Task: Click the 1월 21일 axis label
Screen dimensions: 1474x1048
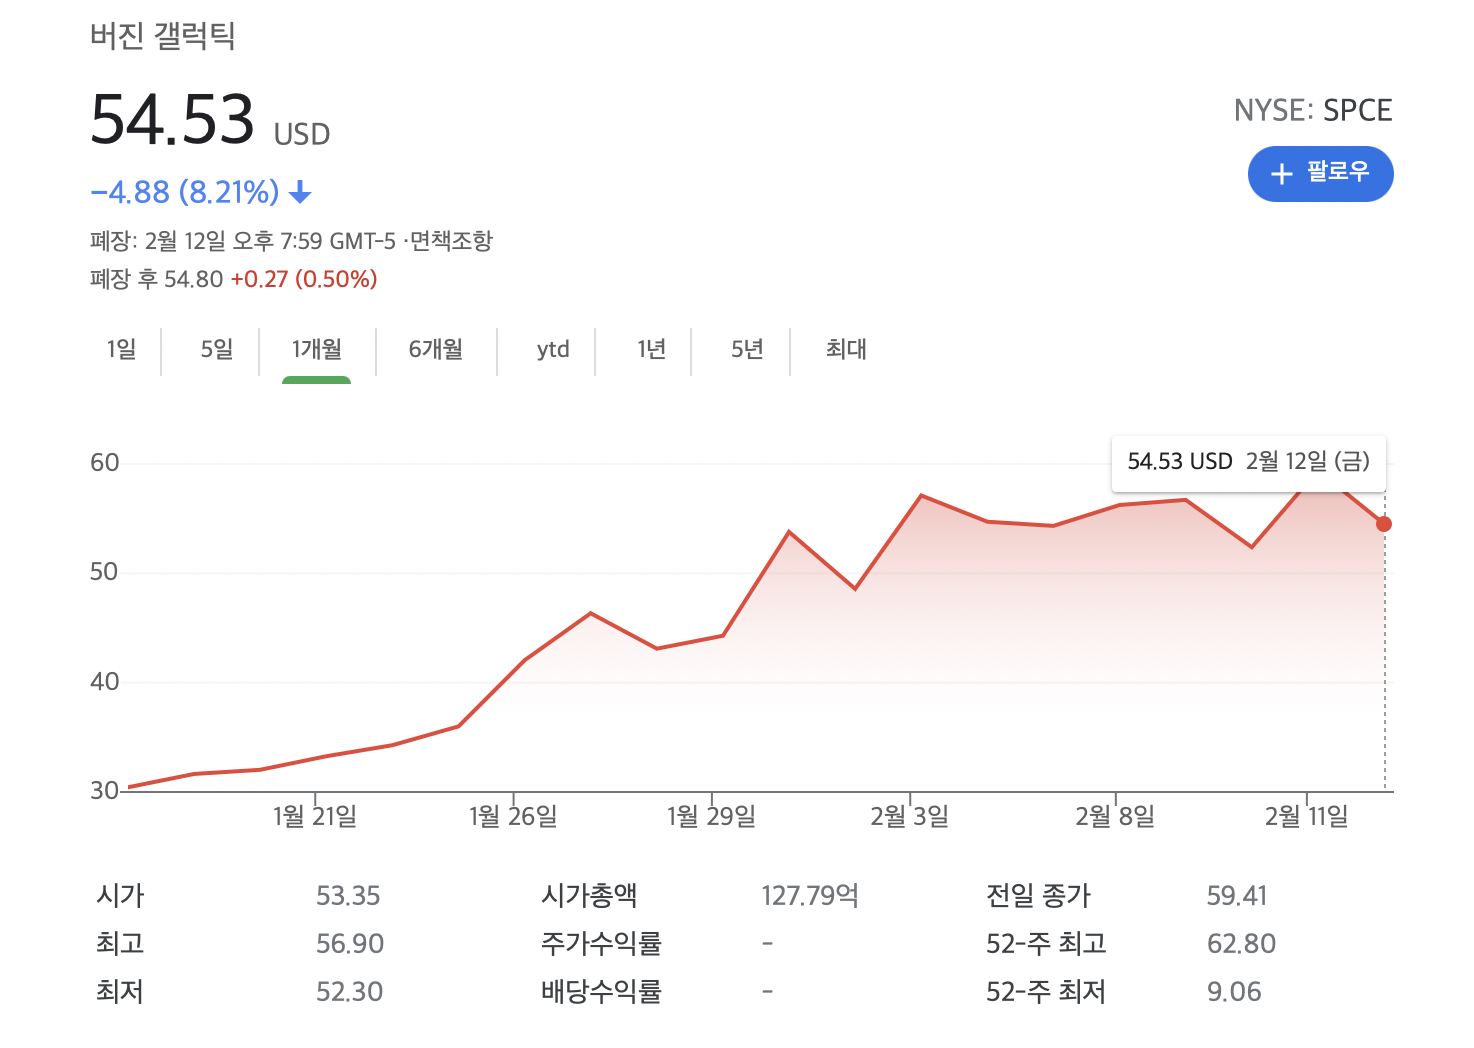Action: click(x=315, y=817)
